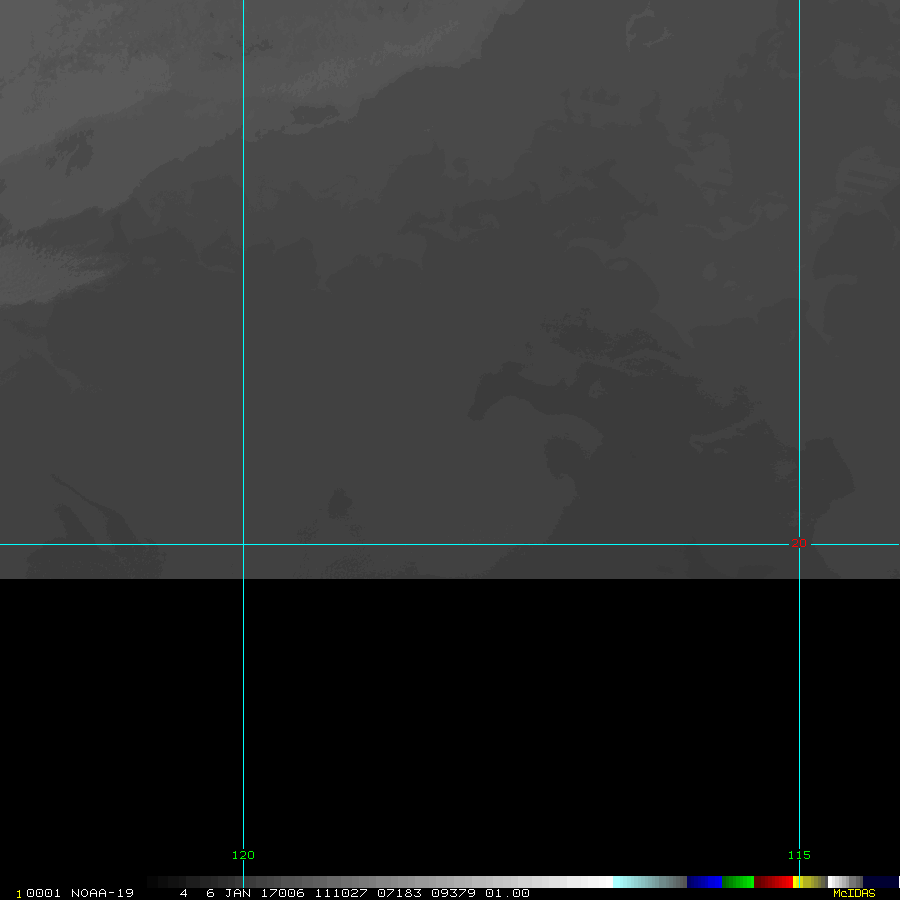Image resolution: width=900 pixels, height=900 pixels.
Task: Click the yellow stripe in the color bar
Action: pyautogui.click(x=796, y=882)
